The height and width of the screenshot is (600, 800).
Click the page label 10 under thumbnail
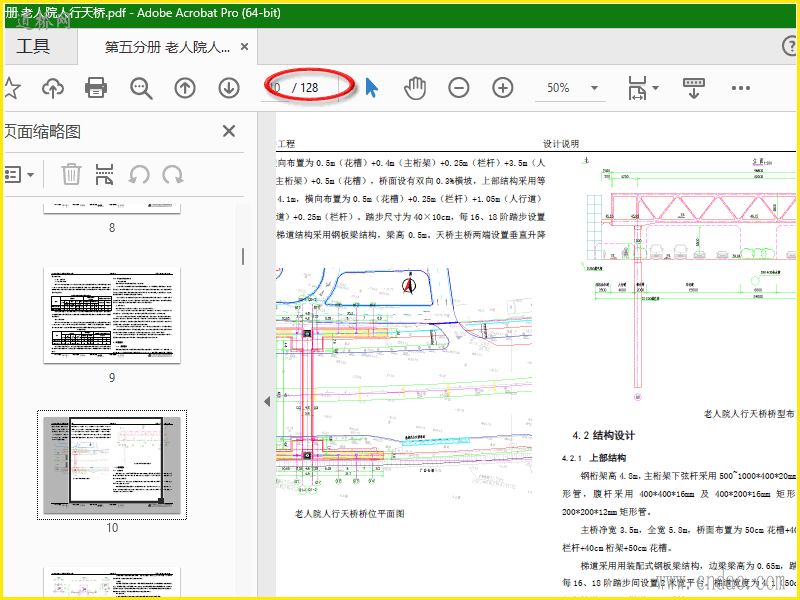click(112, 528)
